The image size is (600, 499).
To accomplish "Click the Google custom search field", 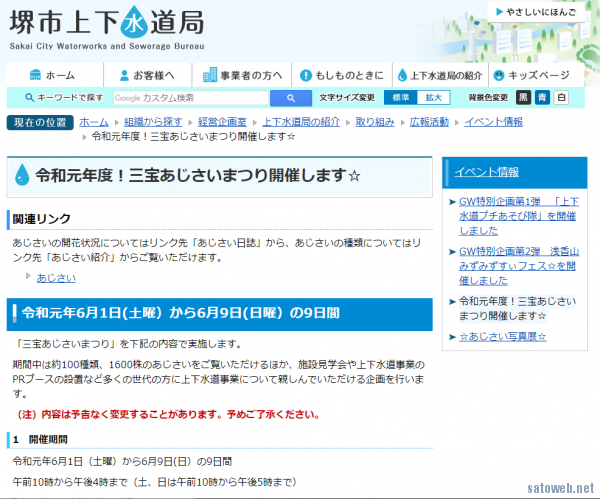I will coord(190,98).
